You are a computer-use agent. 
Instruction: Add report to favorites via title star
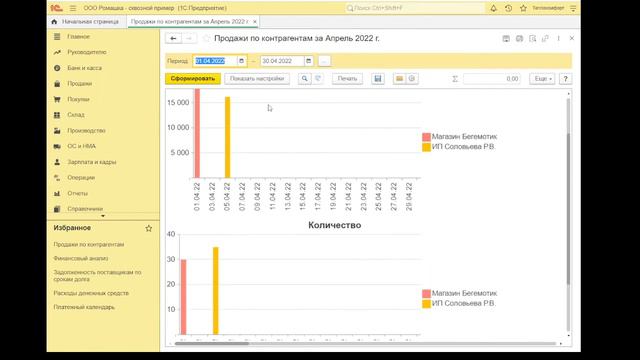click(x=207, y=38)
